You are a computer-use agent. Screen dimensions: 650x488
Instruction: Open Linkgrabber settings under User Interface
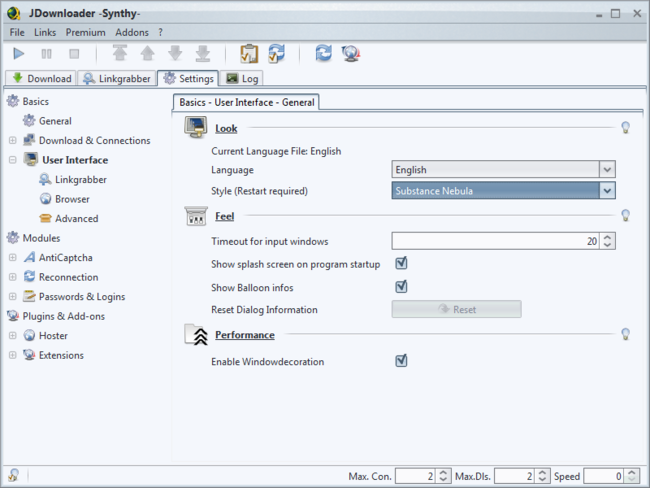(x=73, y=180)
